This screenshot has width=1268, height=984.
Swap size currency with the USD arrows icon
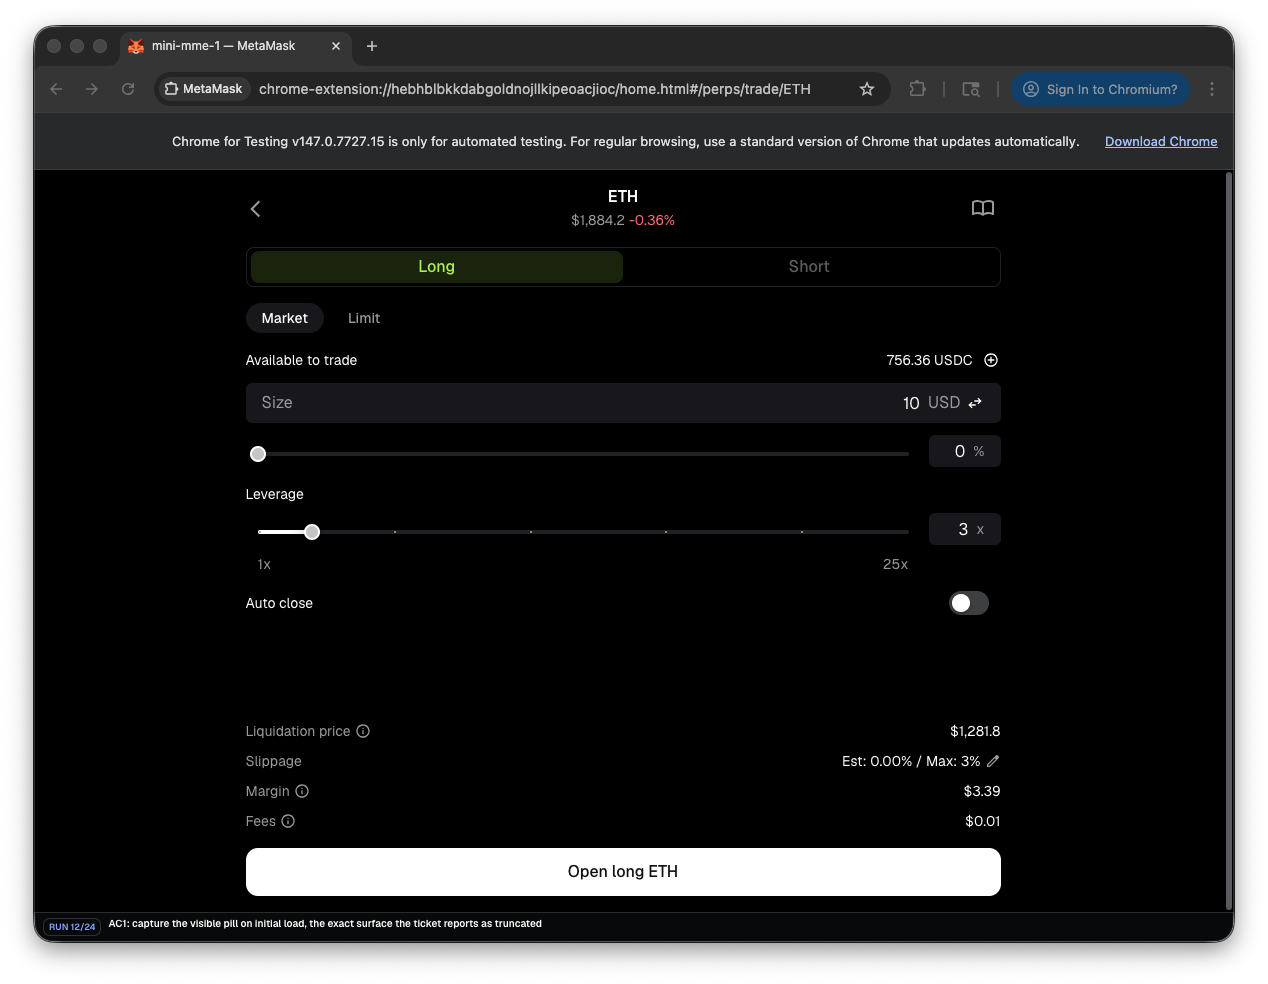tap(975, 403)
